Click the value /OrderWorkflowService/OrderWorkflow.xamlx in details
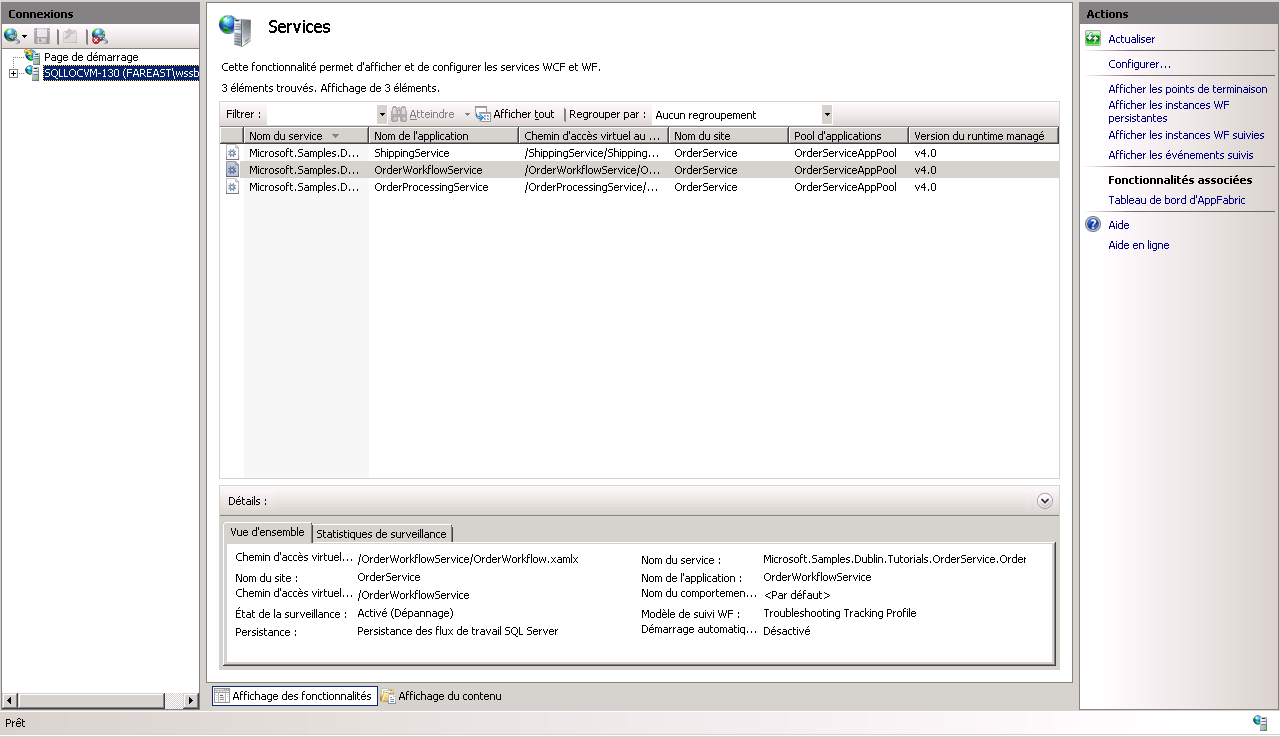The height and width of the screenshot is (738, 1280). [468, 559]
